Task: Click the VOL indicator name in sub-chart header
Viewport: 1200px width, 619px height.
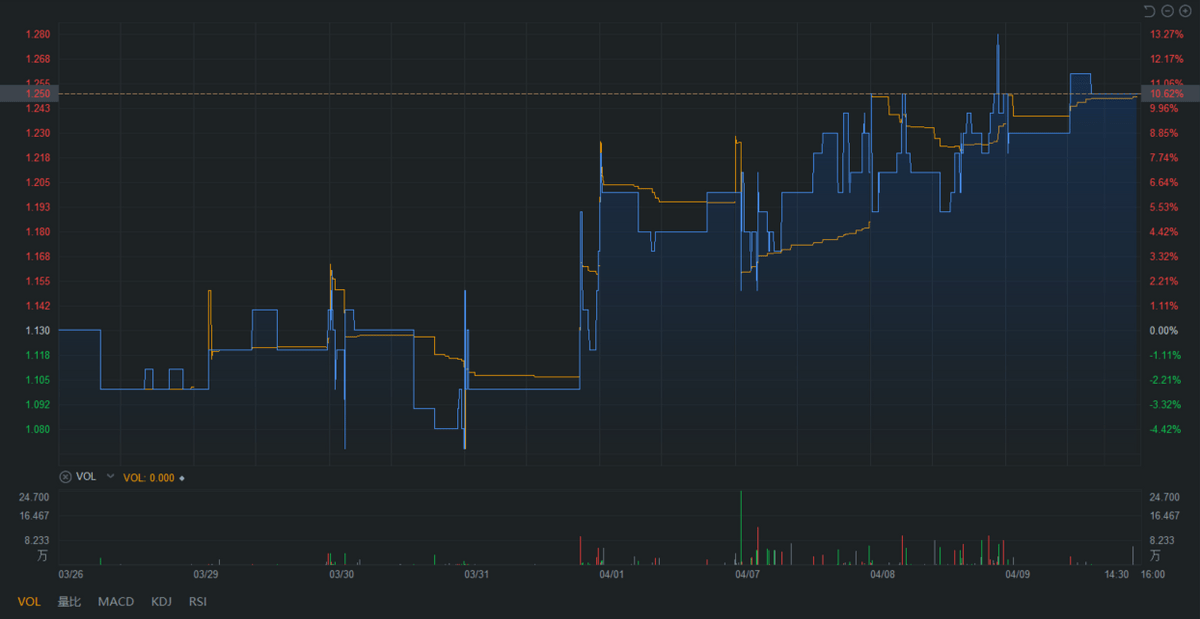Action: click(86, 477)
